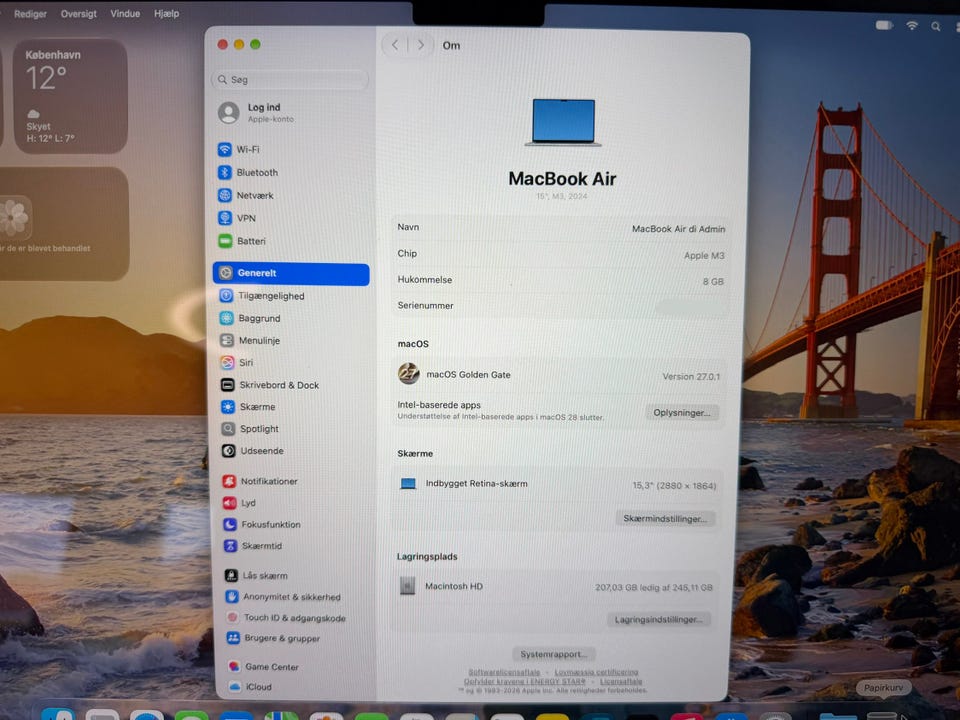Select the Tilgængelighed accessibility icon
The width and height of the screenshot is (960, 720).
pyautogui.click(x=227, y=296)
